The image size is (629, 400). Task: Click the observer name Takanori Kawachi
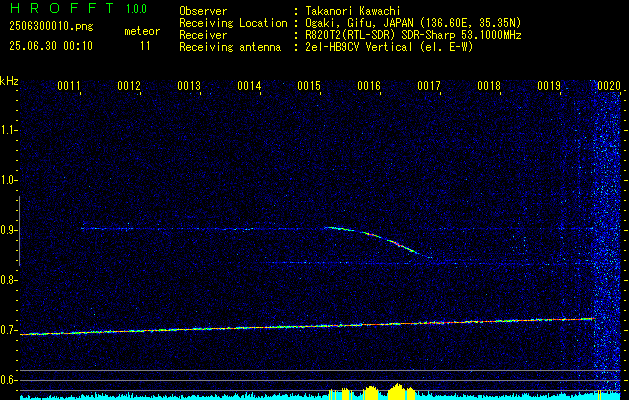(353, 11)
